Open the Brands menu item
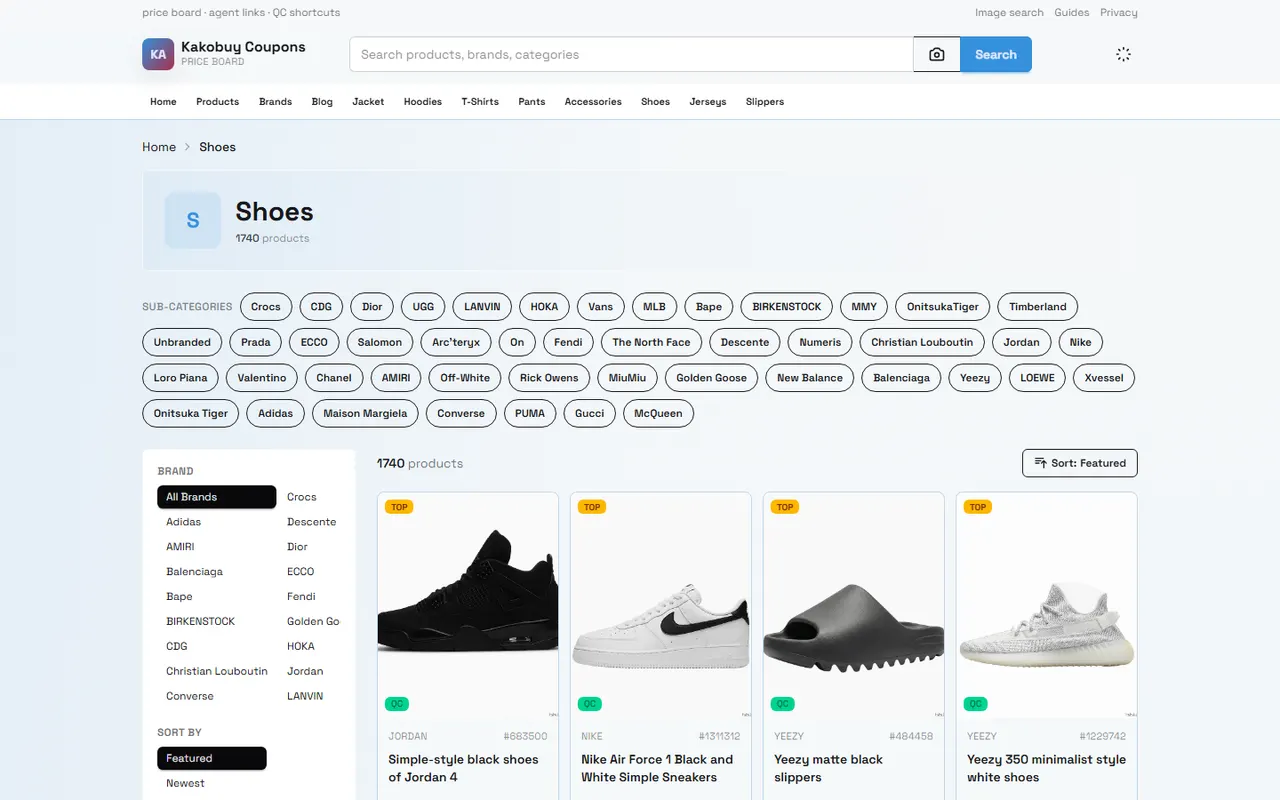This screenshot has height=800, width=1280. pos(275,102)
